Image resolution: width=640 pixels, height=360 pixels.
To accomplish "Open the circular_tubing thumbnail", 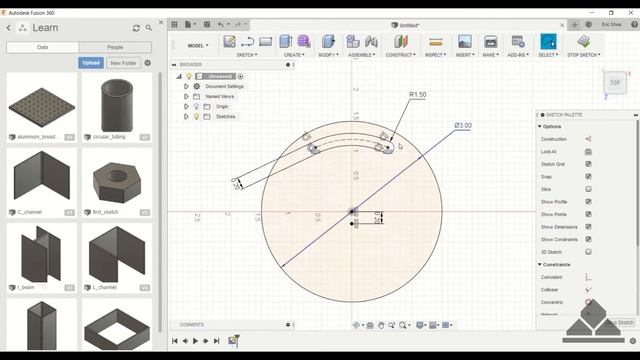I will (x=117, y=104).
